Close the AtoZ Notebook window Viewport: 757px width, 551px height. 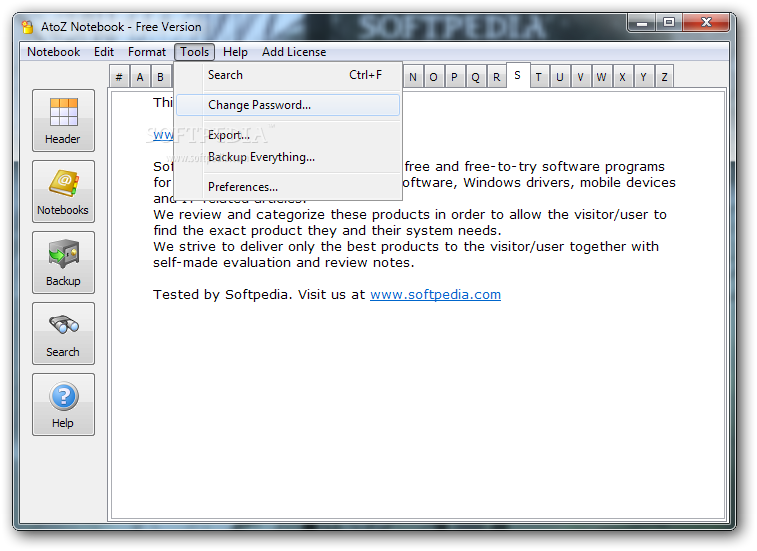pyautogui.click(x=706, y=23)
